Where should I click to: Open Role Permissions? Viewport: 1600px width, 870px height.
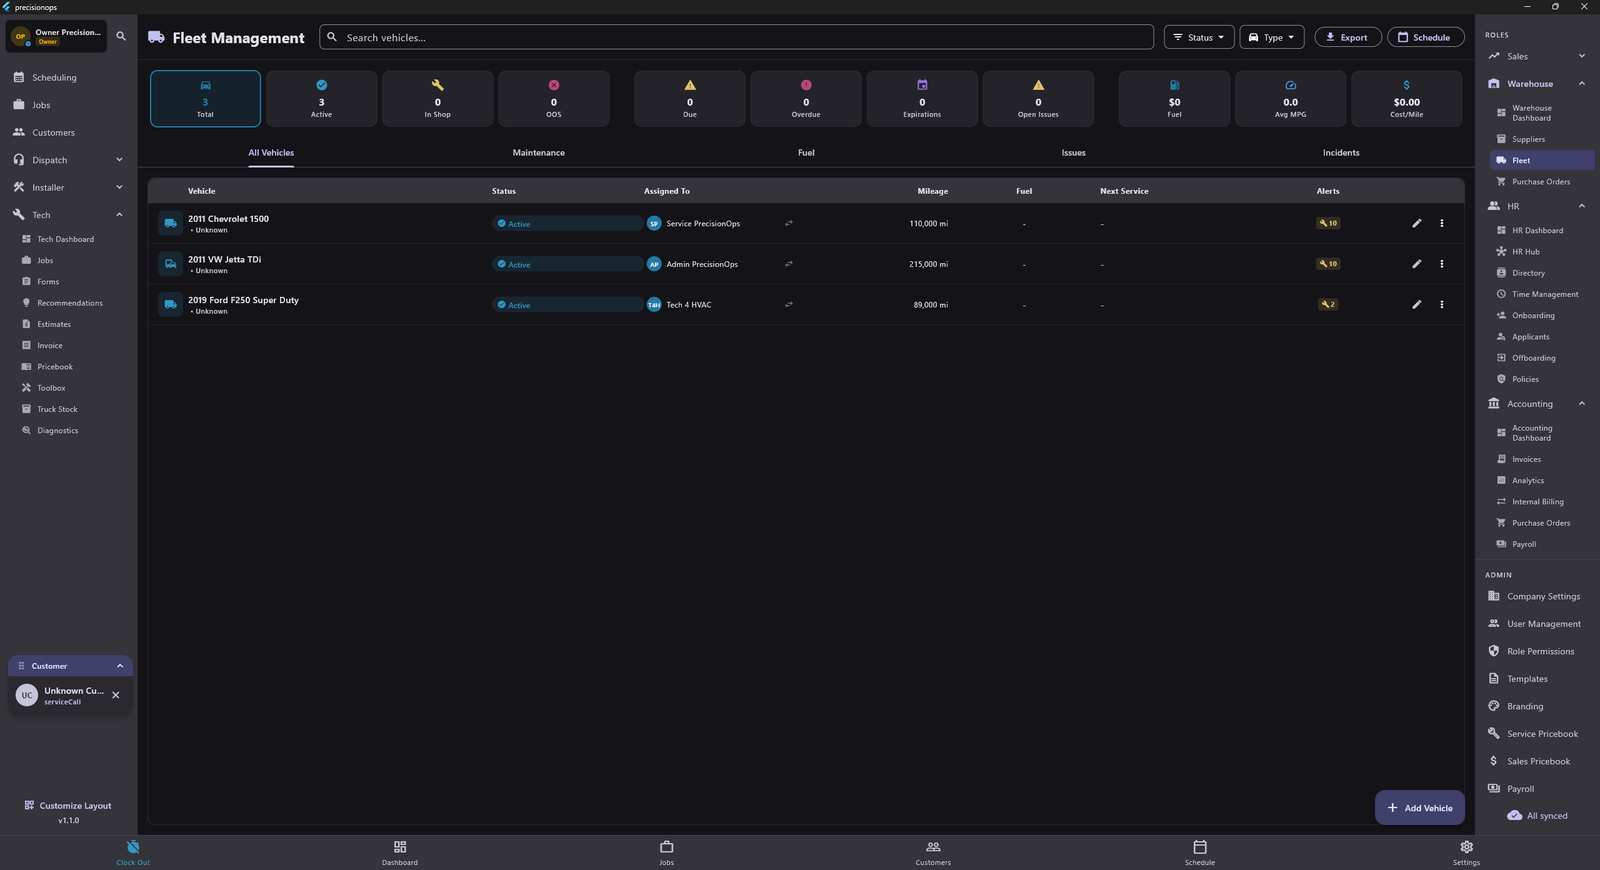tap(1538, 651)
